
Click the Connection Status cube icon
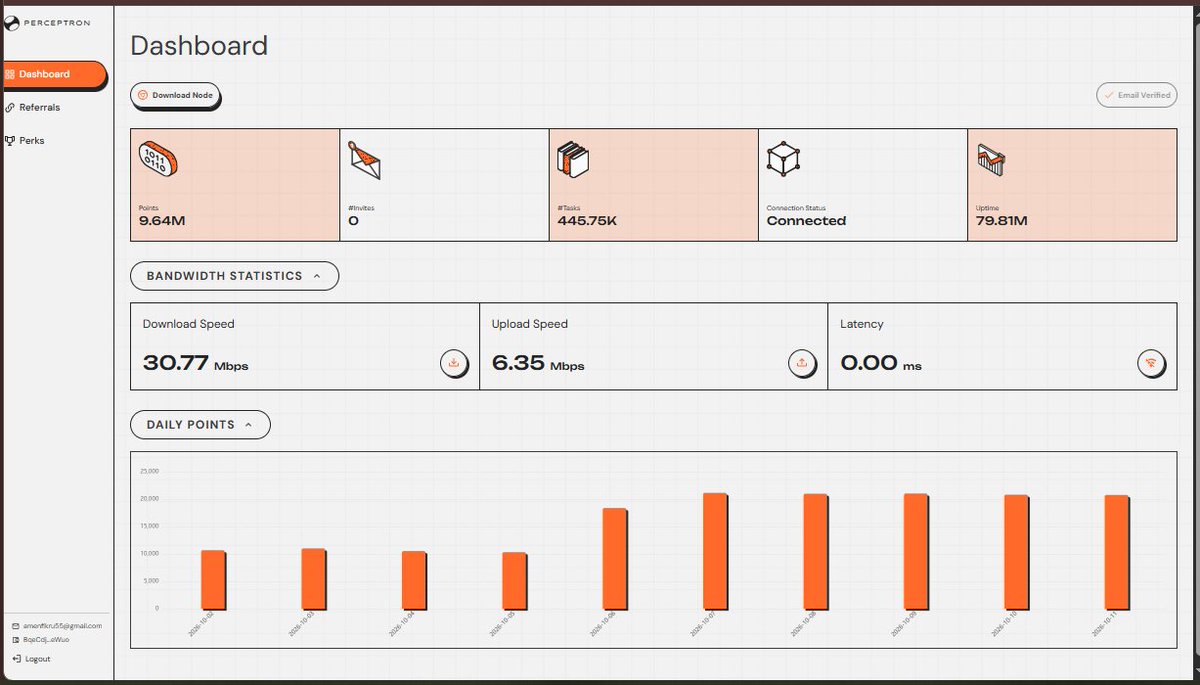pyautogui.click(x=783, y=160)
